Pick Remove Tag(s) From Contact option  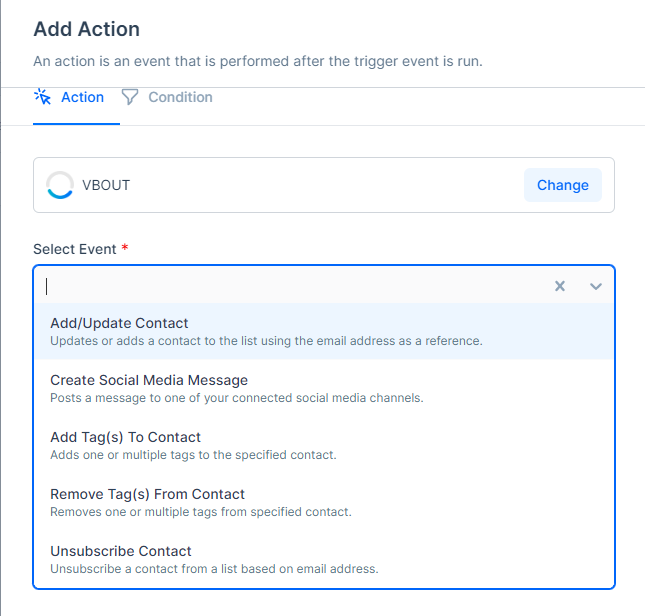(x=147, y=494)
